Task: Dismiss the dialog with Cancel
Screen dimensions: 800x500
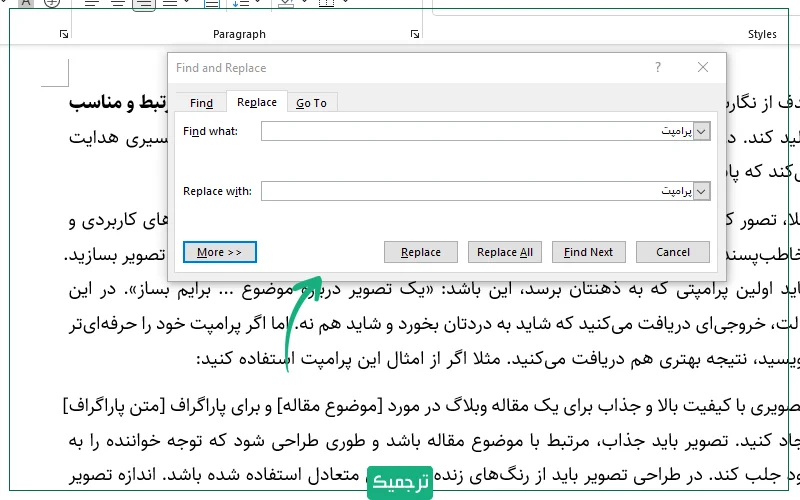Action: (672, 252)
